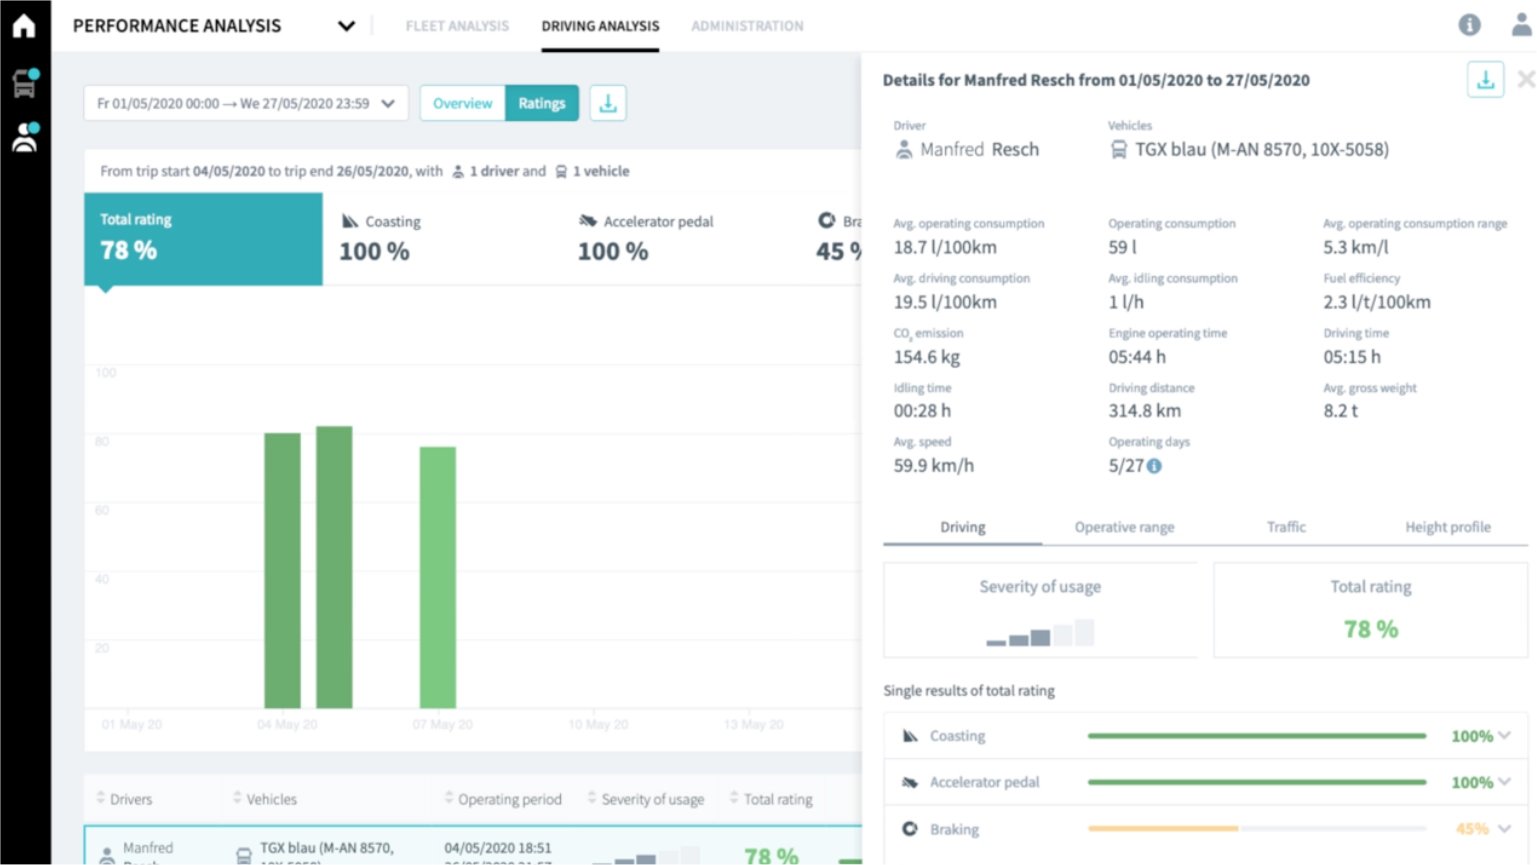
Task: Sort table by Drivers column
Action: 130,799
